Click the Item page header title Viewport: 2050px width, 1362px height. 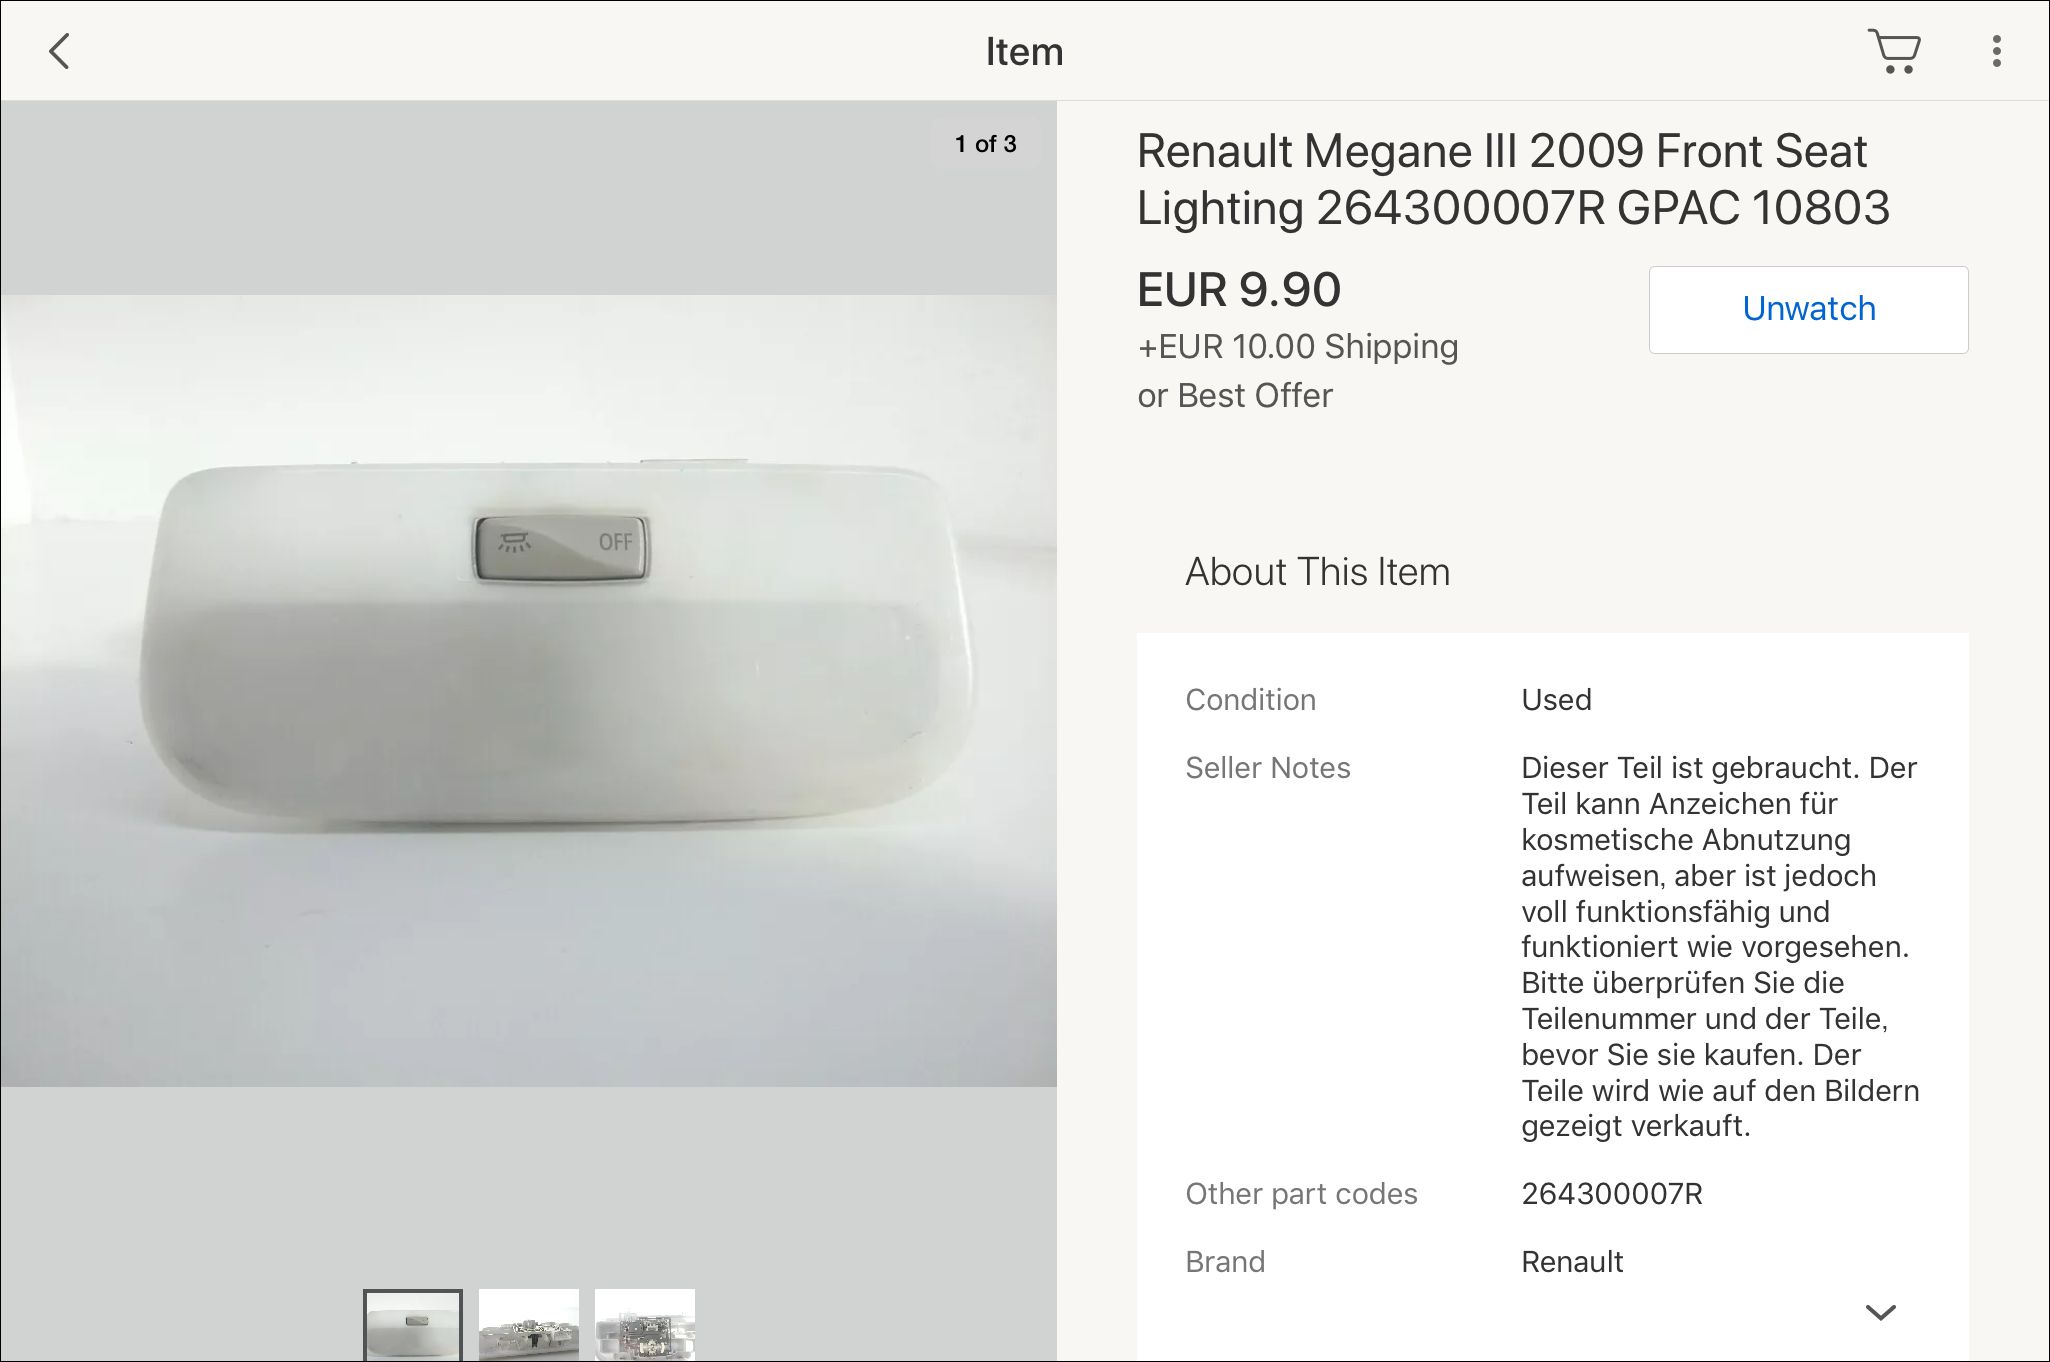pos(1024,51)
